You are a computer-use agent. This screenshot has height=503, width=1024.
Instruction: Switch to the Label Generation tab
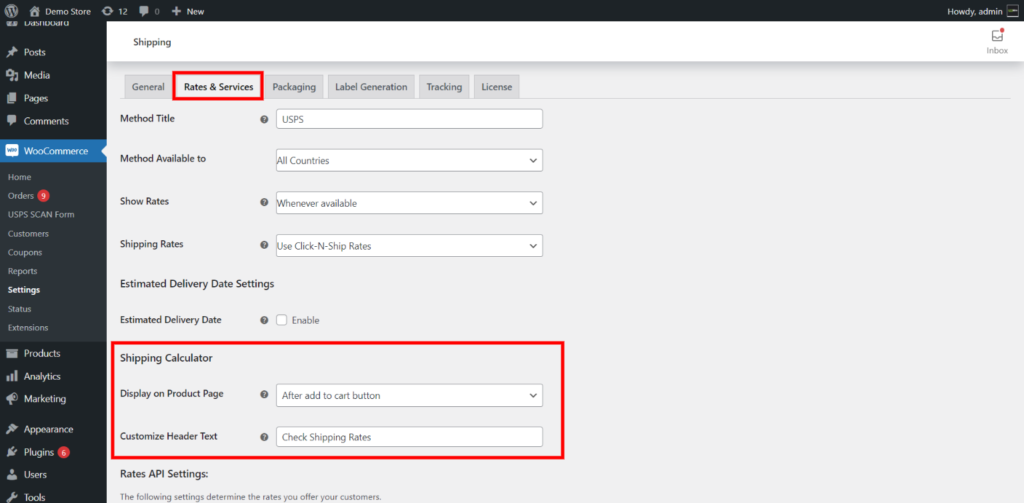(x=371, y=87)
